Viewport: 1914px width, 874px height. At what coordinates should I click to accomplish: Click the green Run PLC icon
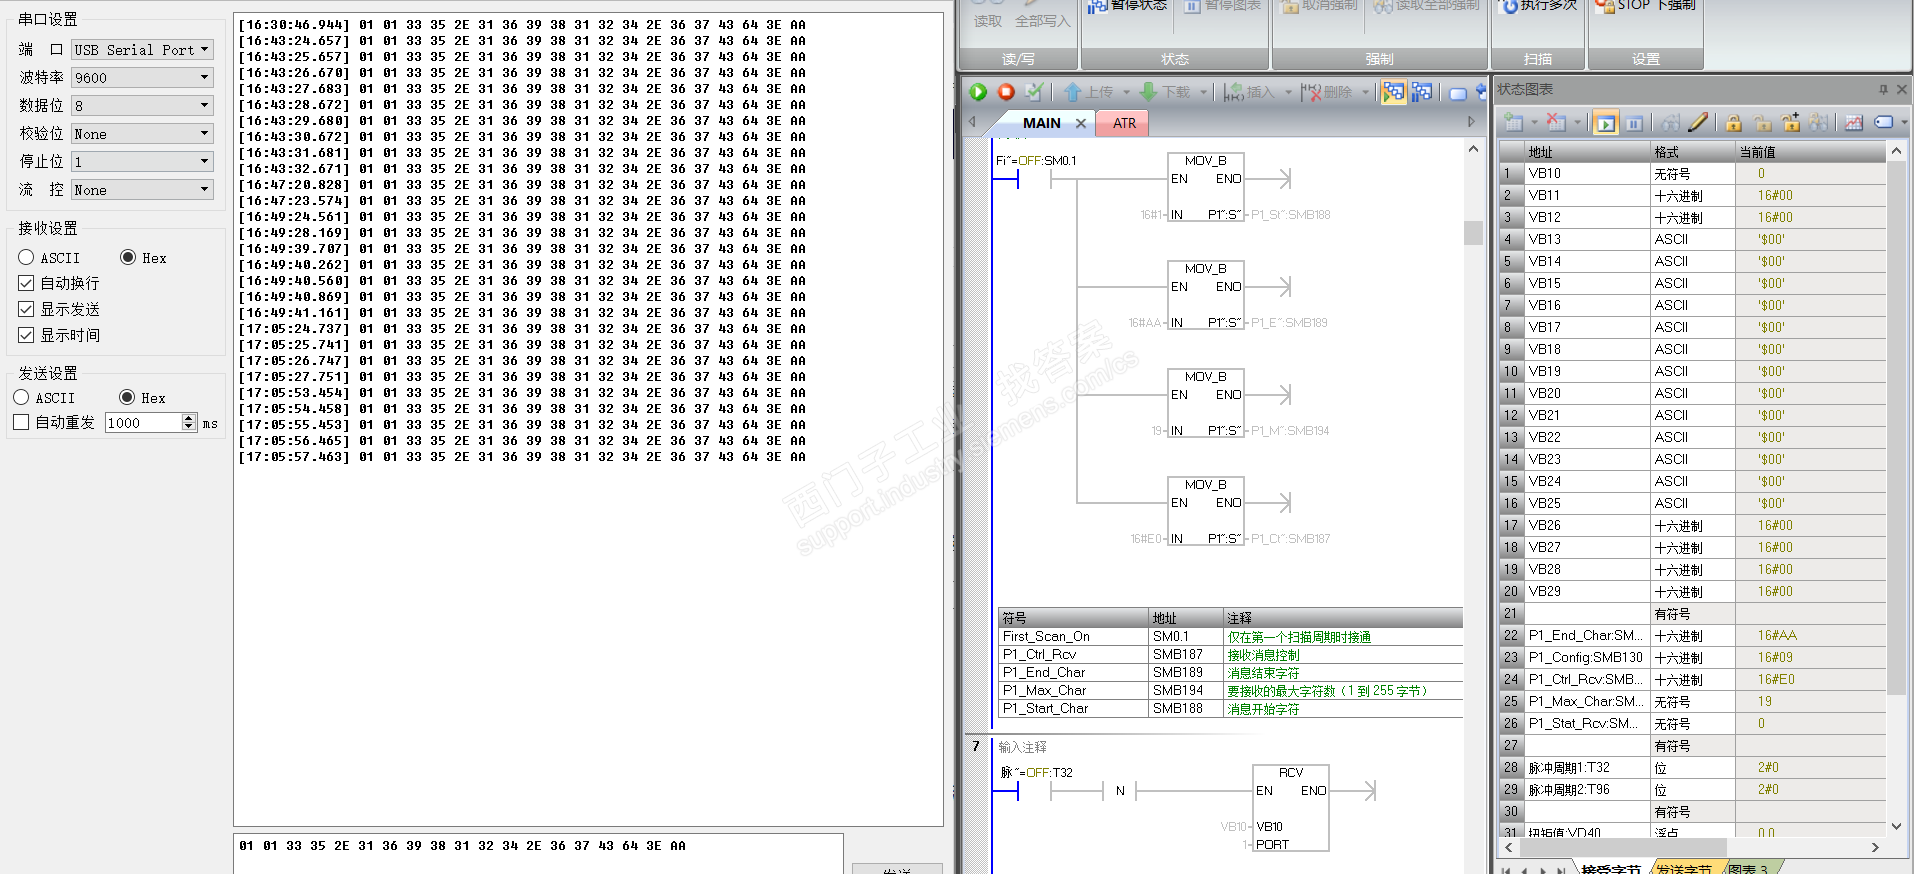[978, 92]
